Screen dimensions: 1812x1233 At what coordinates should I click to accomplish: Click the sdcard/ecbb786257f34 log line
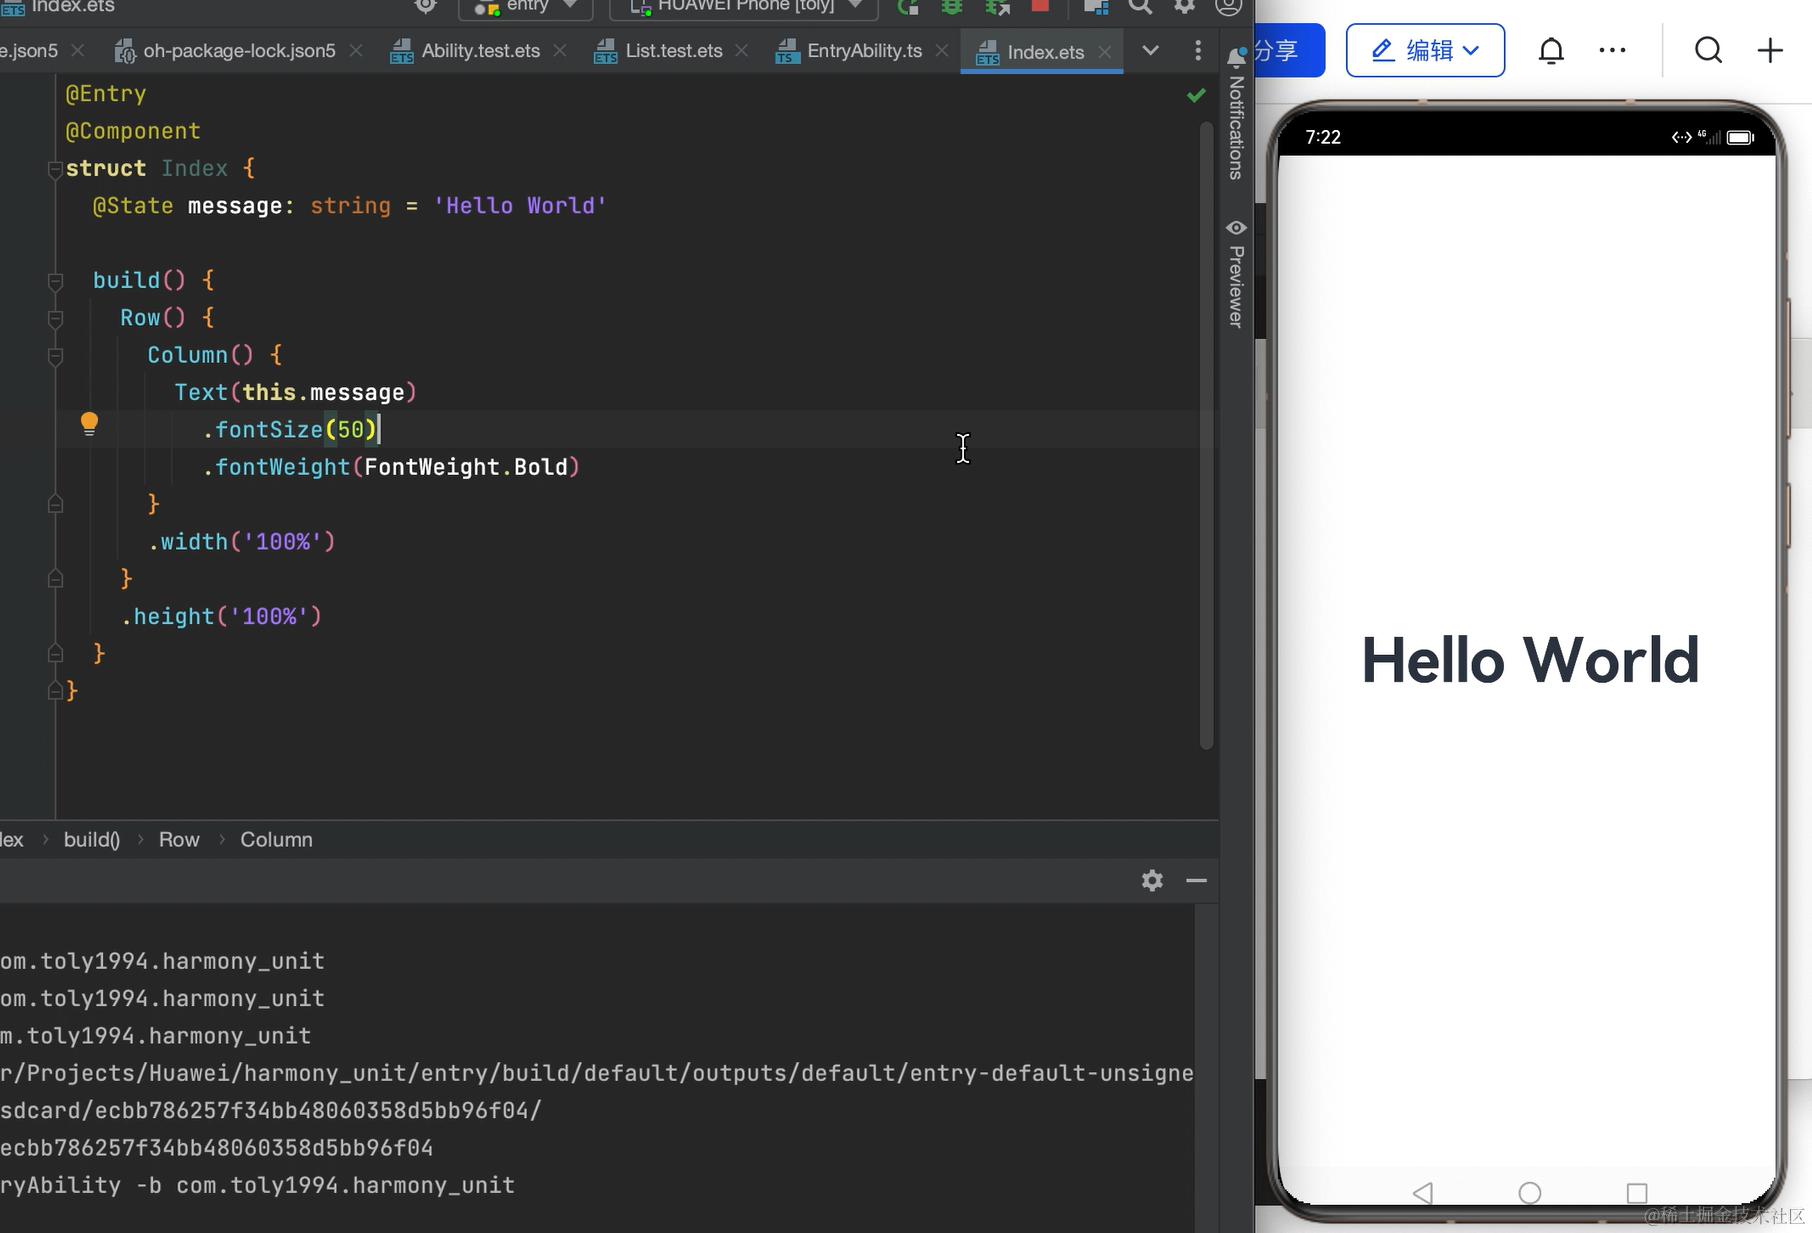[x=271, y=1111]
